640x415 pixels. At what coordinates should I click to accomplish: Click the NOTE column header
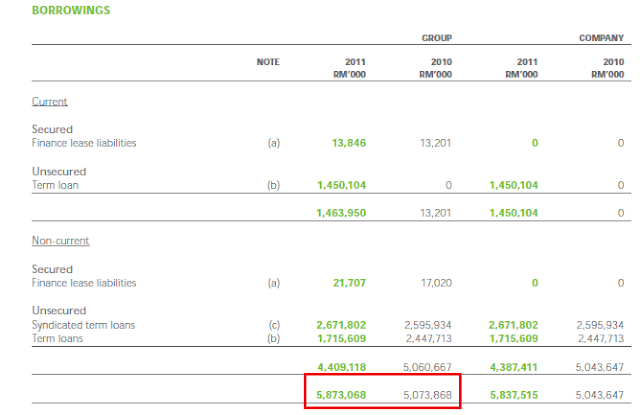tap(268, 62)
